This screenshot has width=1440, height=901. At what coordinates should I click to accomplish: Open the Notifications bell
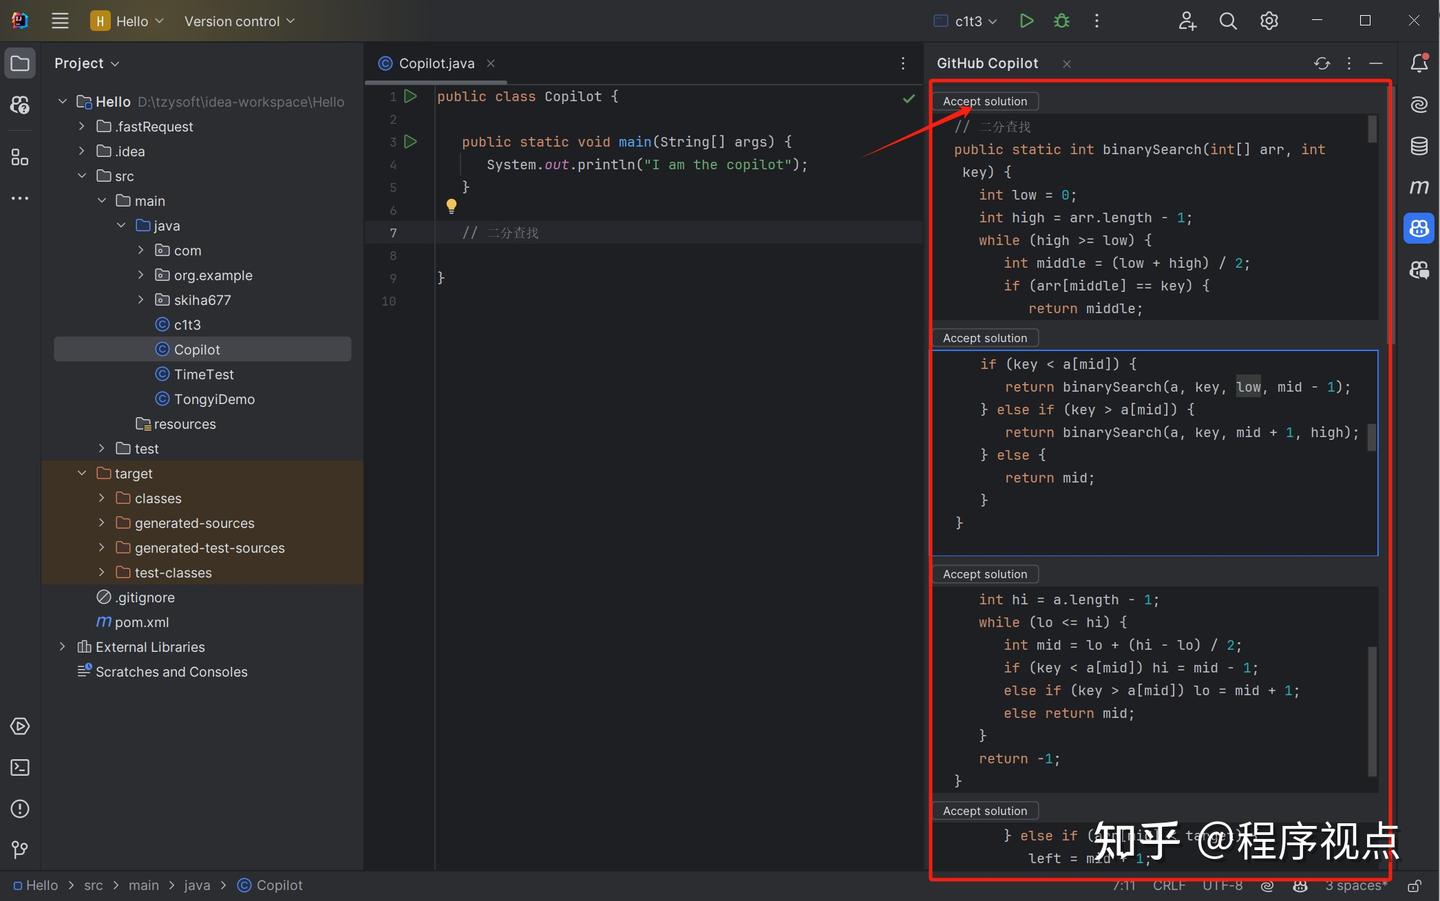[1418, 63]
